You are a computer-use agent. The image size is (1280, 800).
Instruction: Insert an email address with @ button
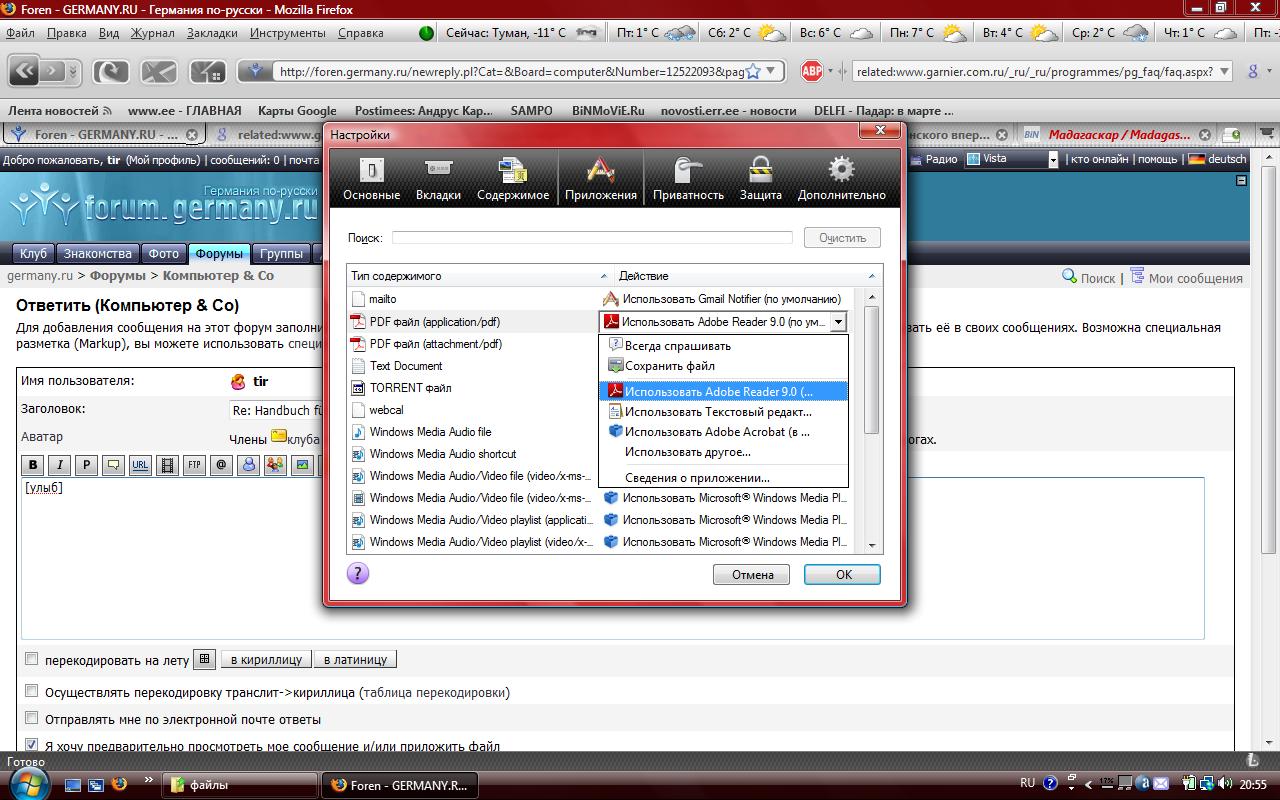pyautogui.click(x=222, y=465)
